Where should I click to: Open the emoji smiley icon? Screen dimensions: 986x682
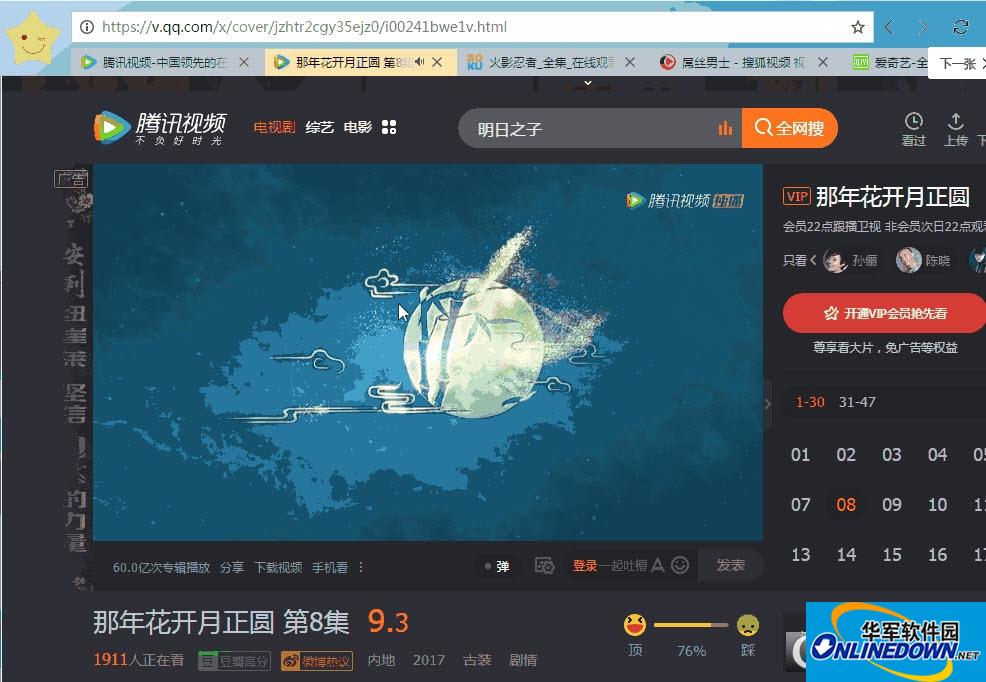(680, 566)
